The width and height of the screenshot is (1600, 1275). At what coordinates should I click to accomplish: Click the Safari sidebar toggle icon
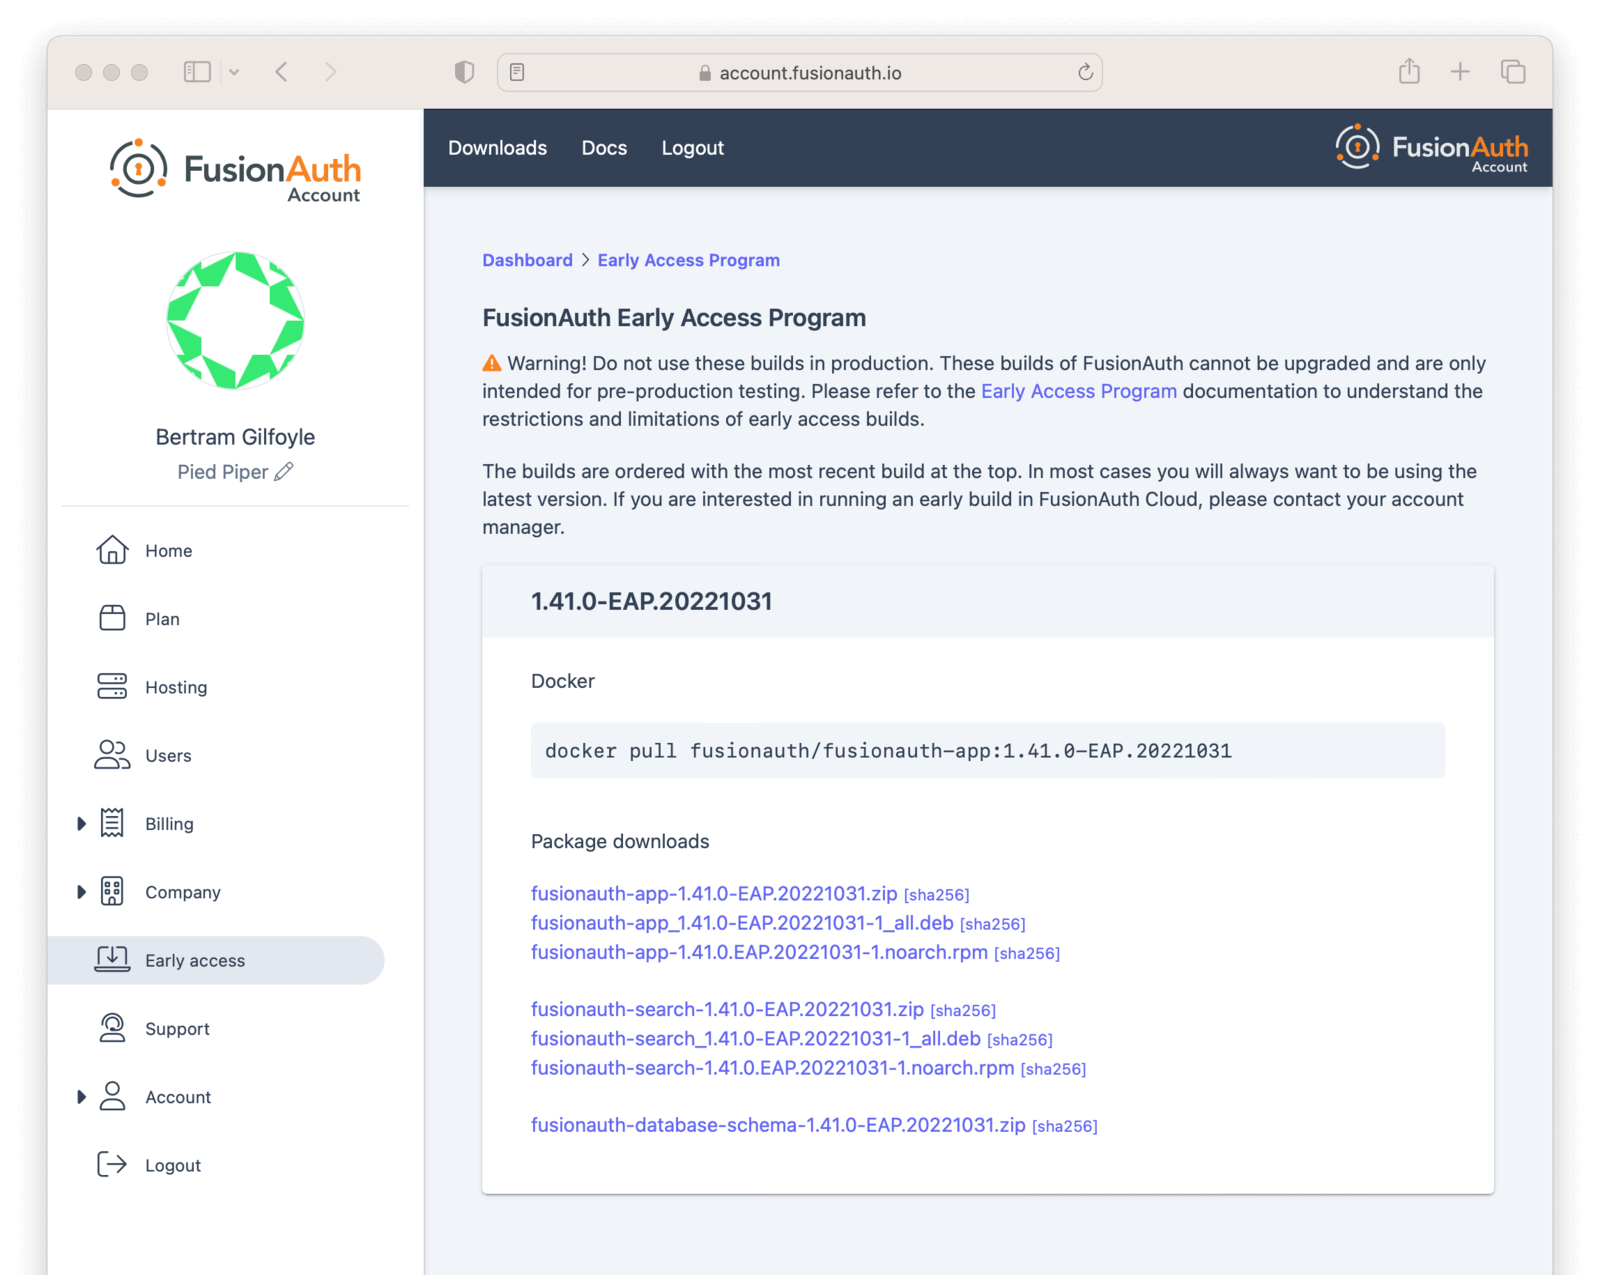click(197, 72)
